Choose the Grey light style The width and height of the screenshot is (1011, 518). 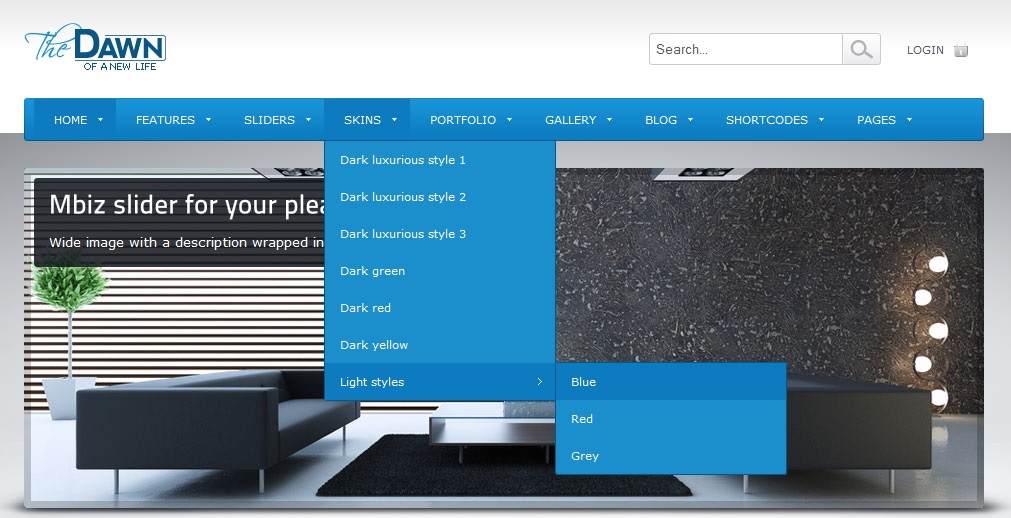585,456
